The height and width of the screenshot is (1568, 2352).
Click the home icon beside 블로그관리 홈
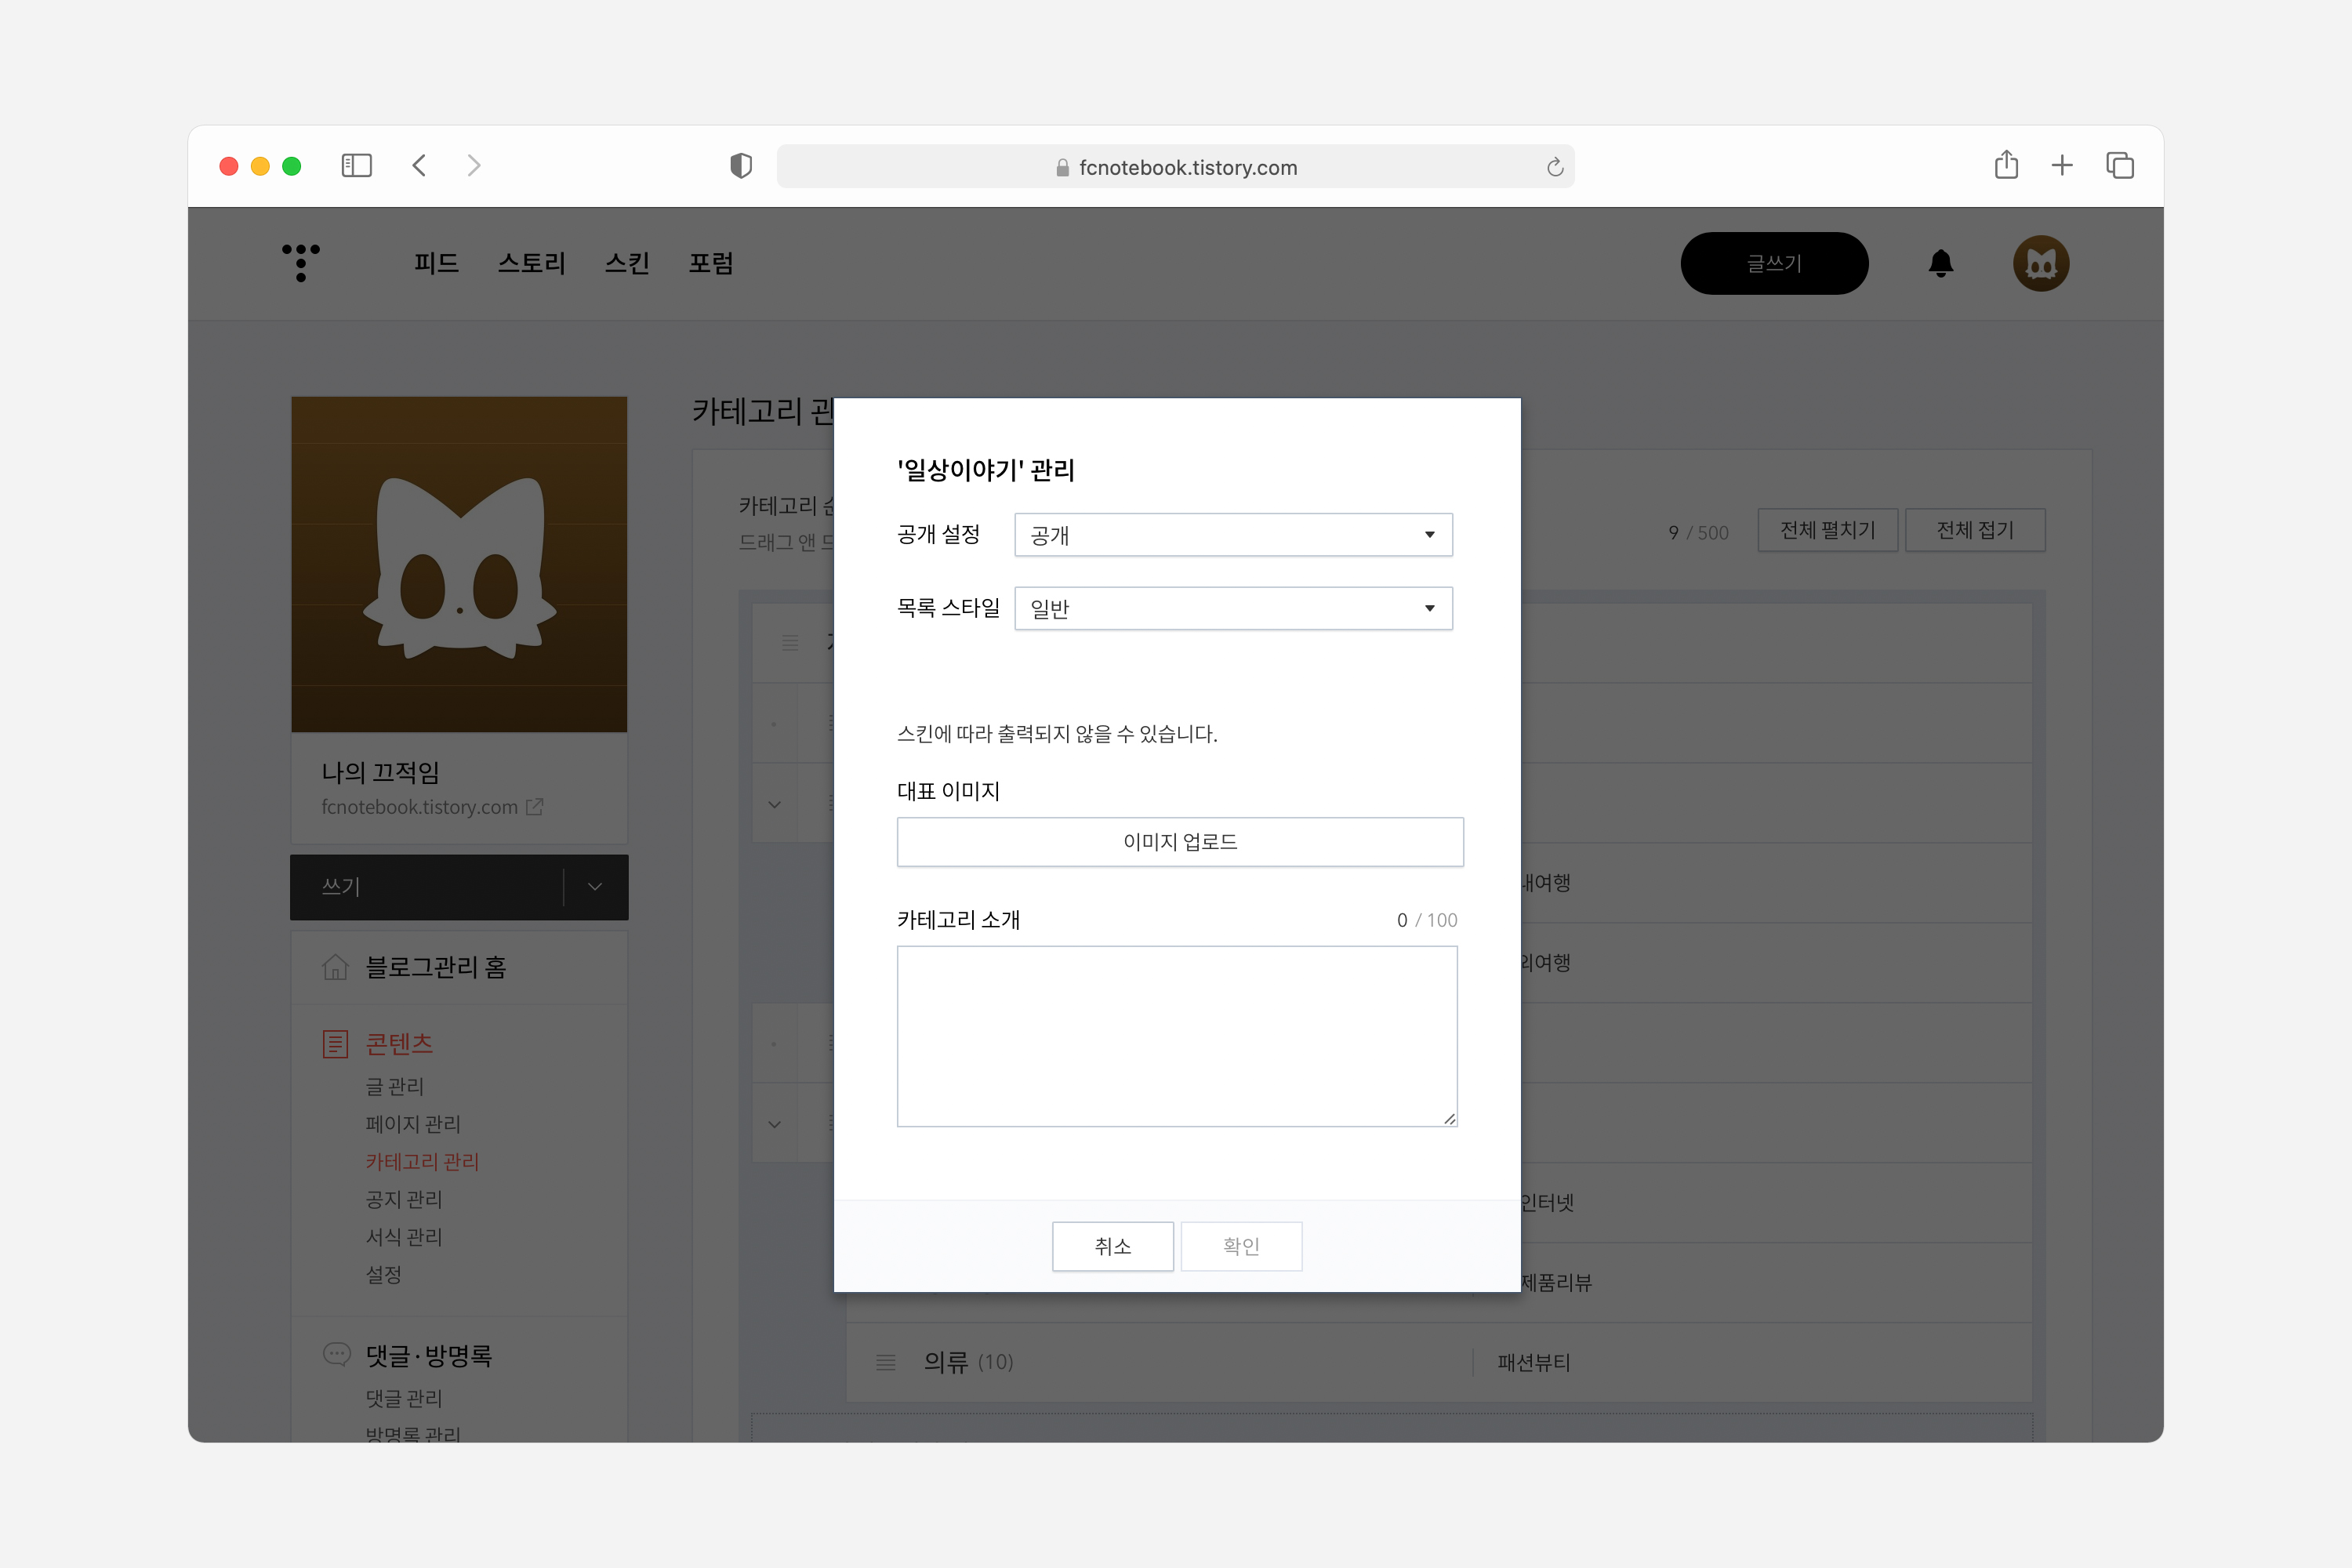tap(336, 967)
